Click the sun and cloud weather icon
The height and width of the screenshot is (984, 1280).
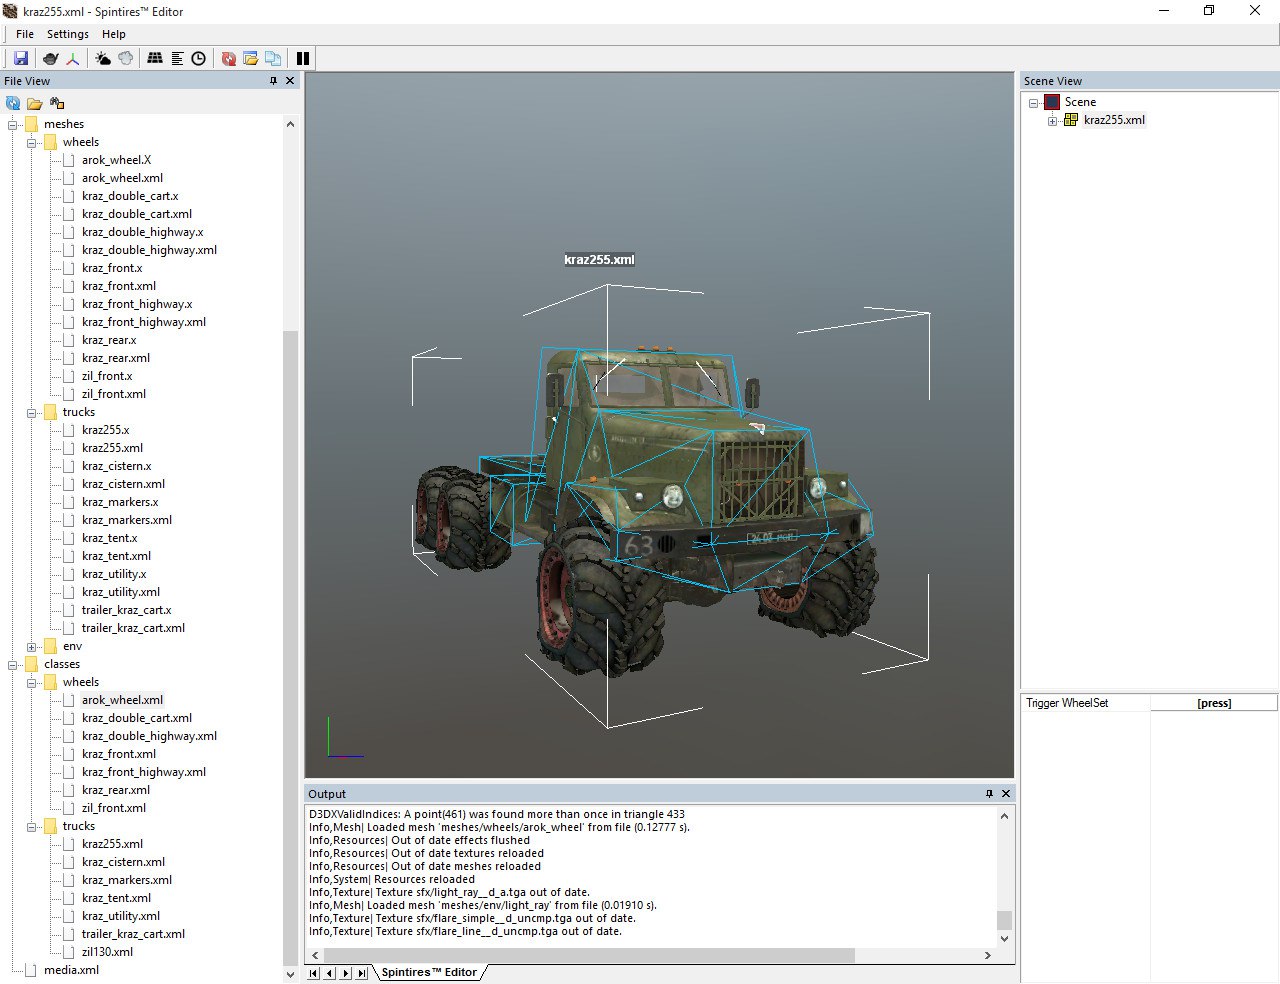coord(103,58)
